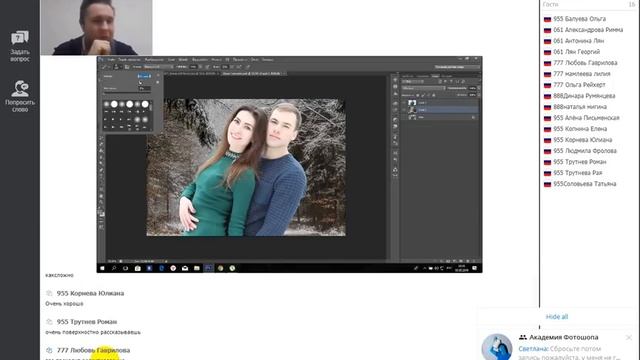640x360 pixels.
Task: Enable the airbrush build-up icon in options bar
Action: click(239, 67)
